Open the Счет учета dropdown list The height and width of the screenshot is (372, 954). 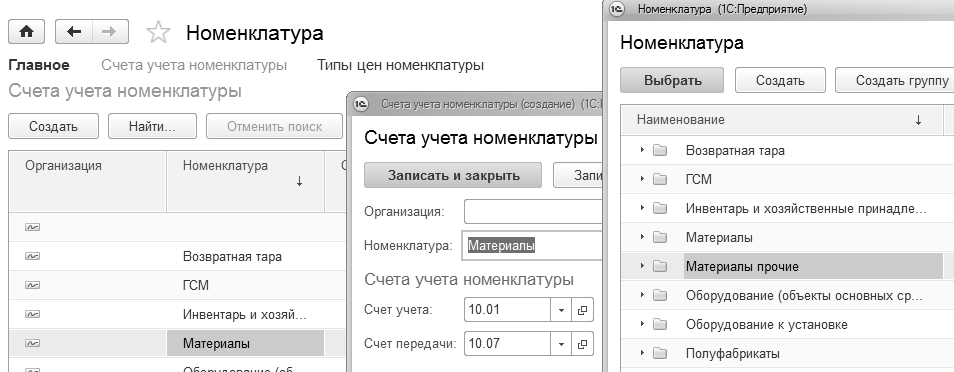click(561, 310)
